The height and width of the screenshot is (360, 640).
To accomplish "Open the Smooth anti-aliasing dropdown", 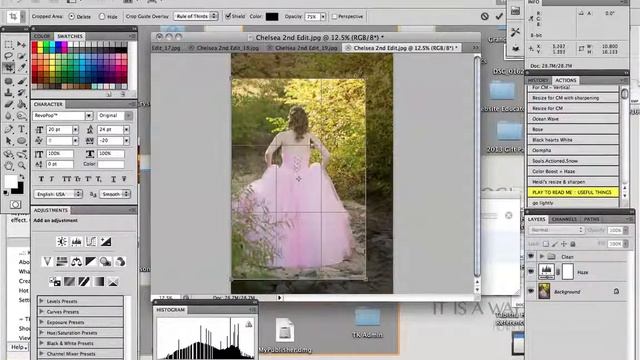I will pos(115,194).
